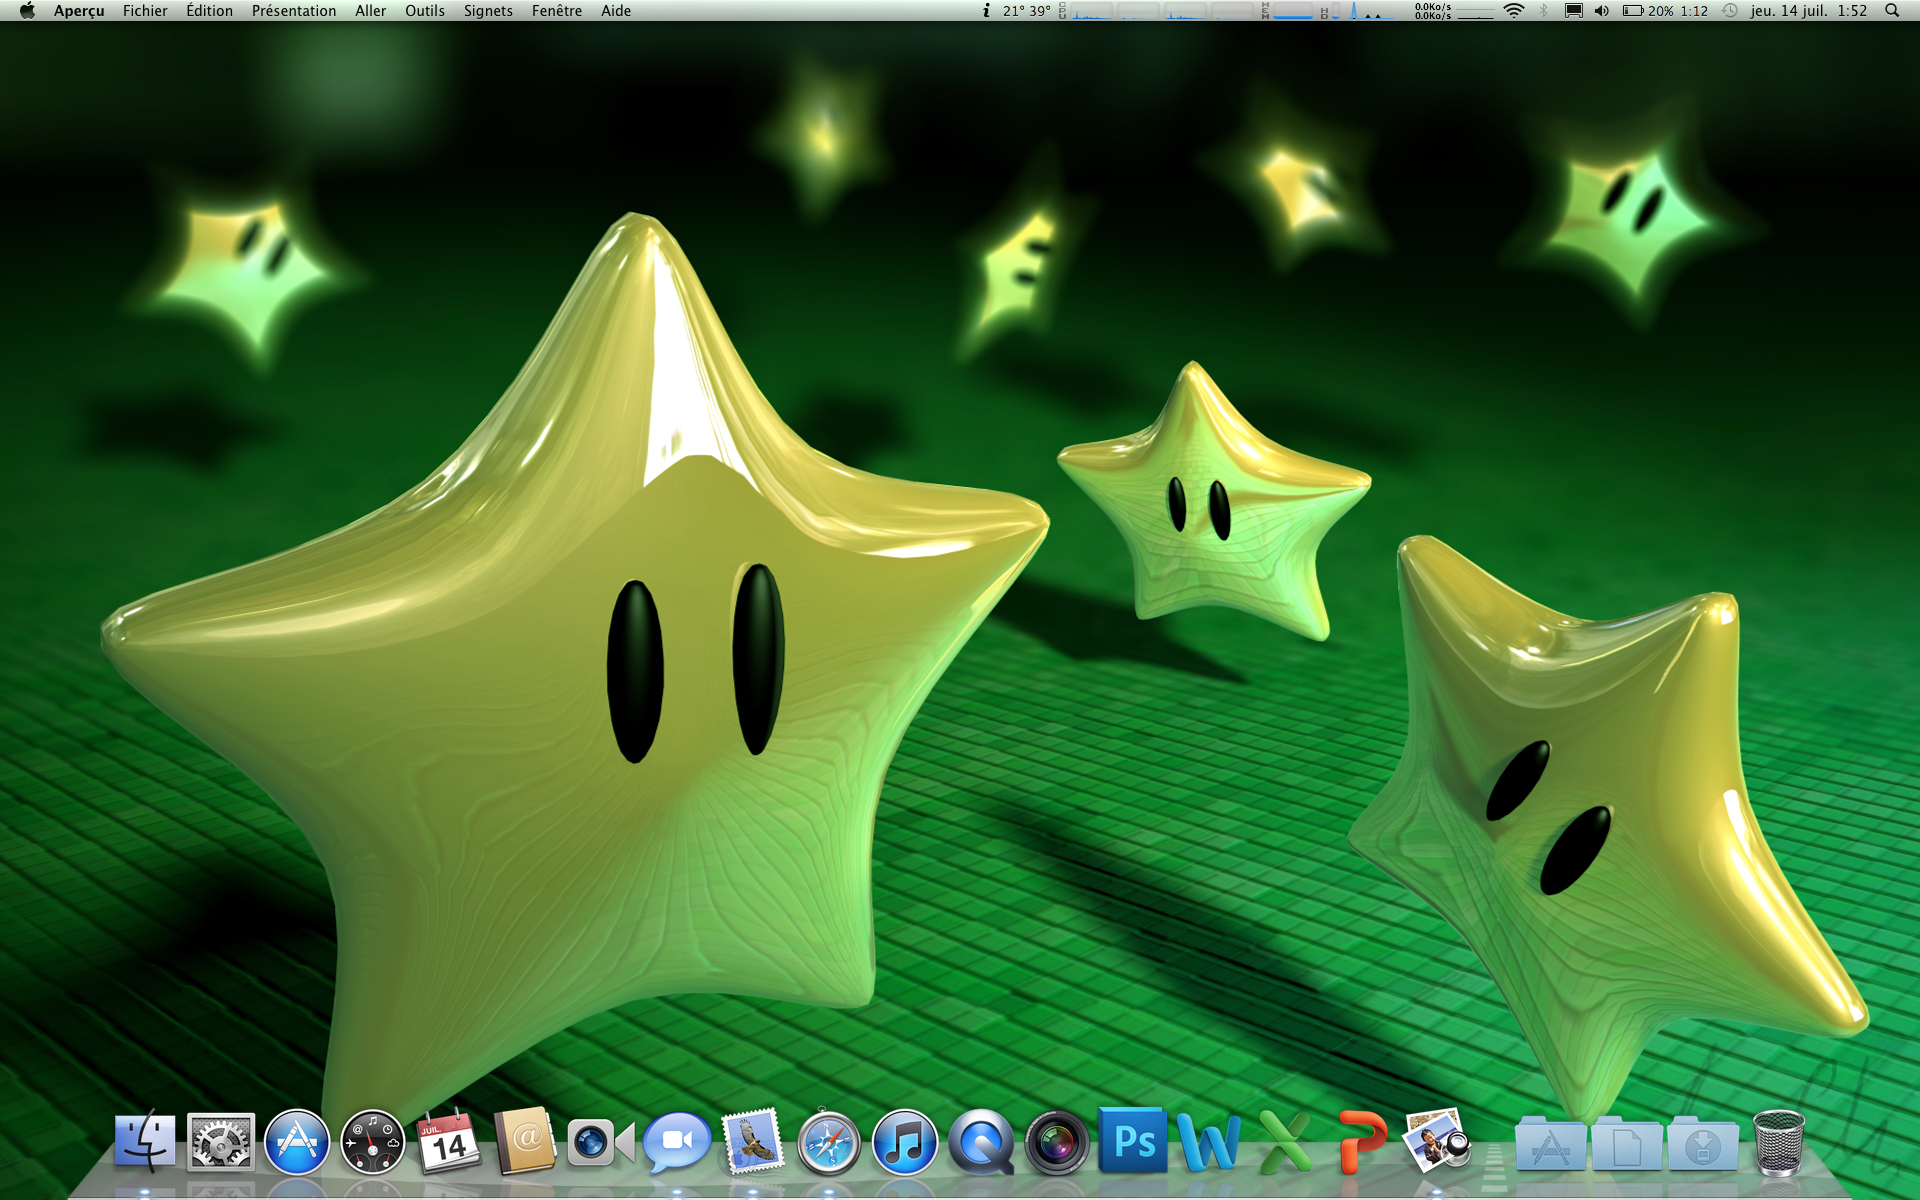Click the network speed 0.0Ko/s indicator
This screenshot has width=1920, height=1200.
1453,11
